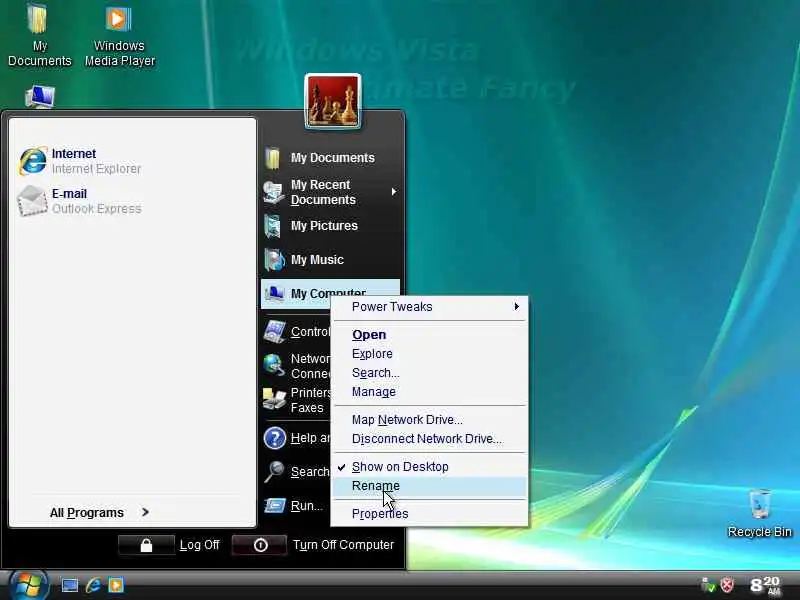Open the My Computer desktop icon
Viewport: 800px width, 600px height.
[40, 97]
